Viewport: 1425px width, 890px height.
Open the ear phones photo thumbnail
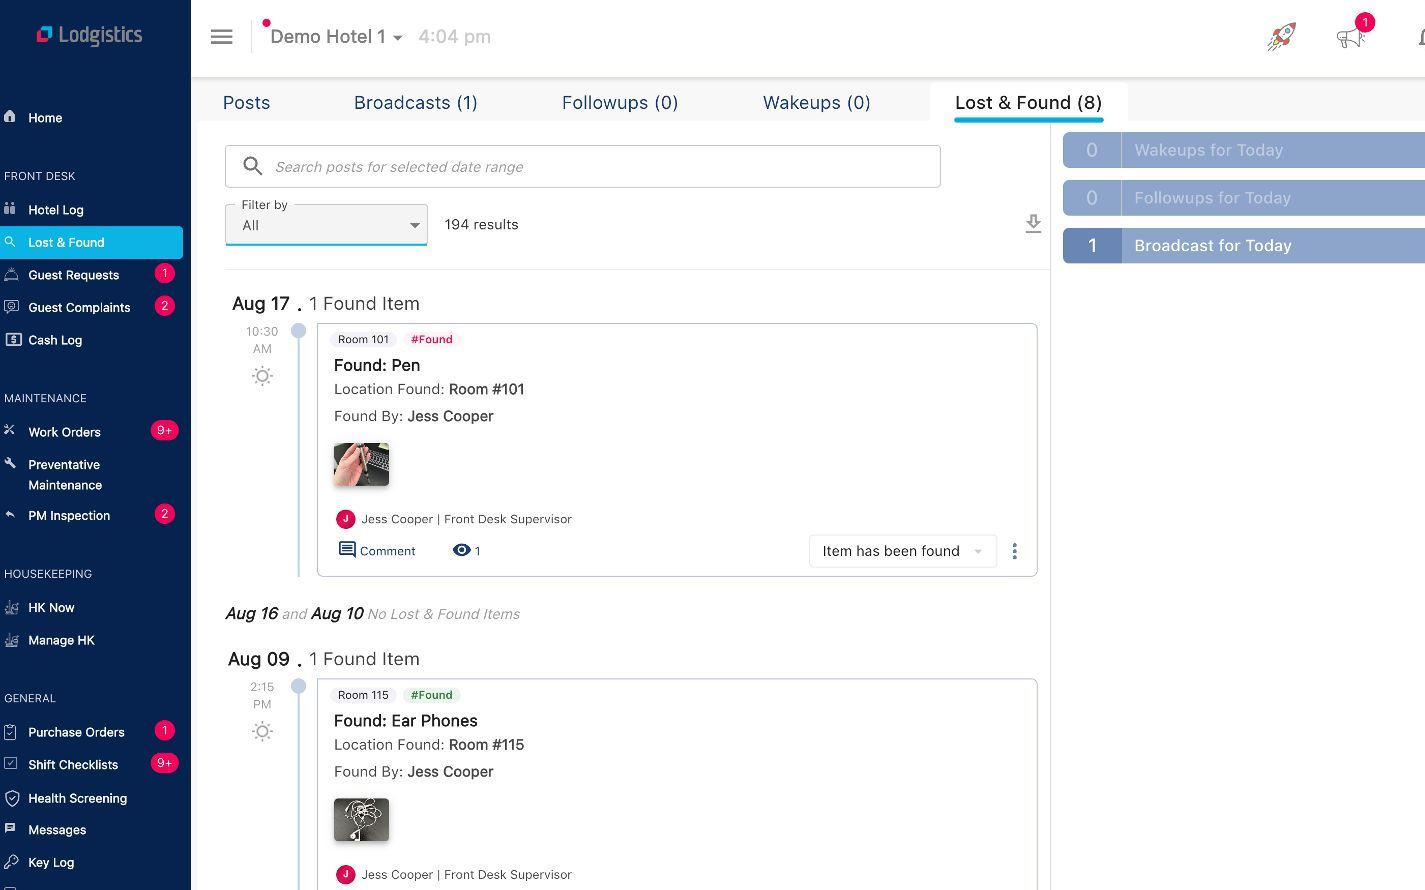point(361,820)
